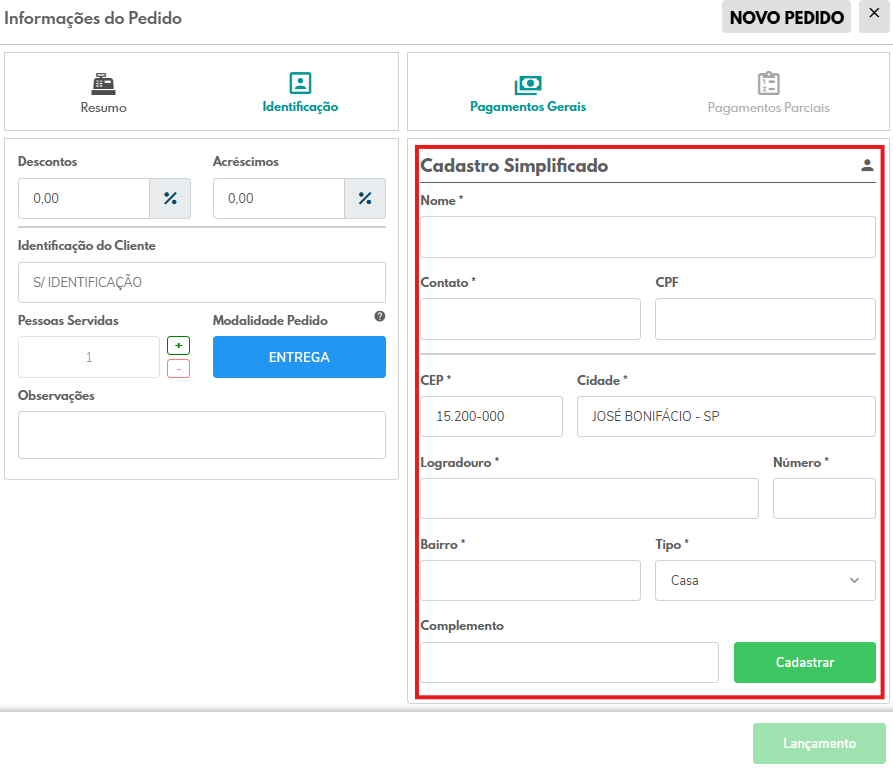The height and width of the screenshot is (771, 893).
Task: Toggle percent mode for Descontos
Action: [170, 198]
